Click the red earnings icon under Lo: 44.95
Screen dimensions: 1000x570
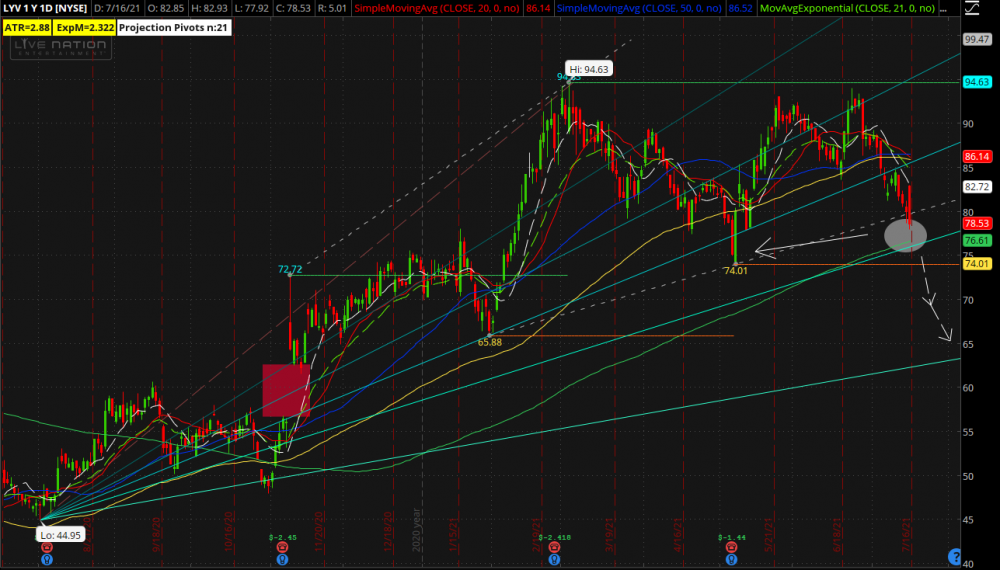[45, 549]
